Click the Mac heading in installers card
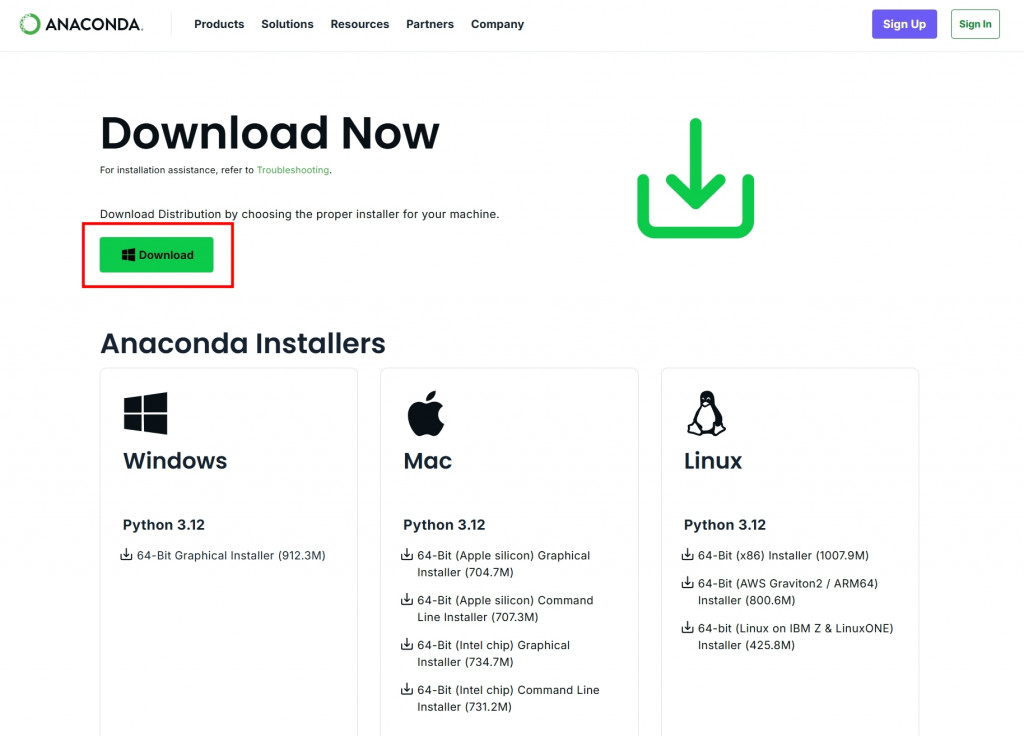The width and height of the screenshot is (1024, 736). click(428, 461)
